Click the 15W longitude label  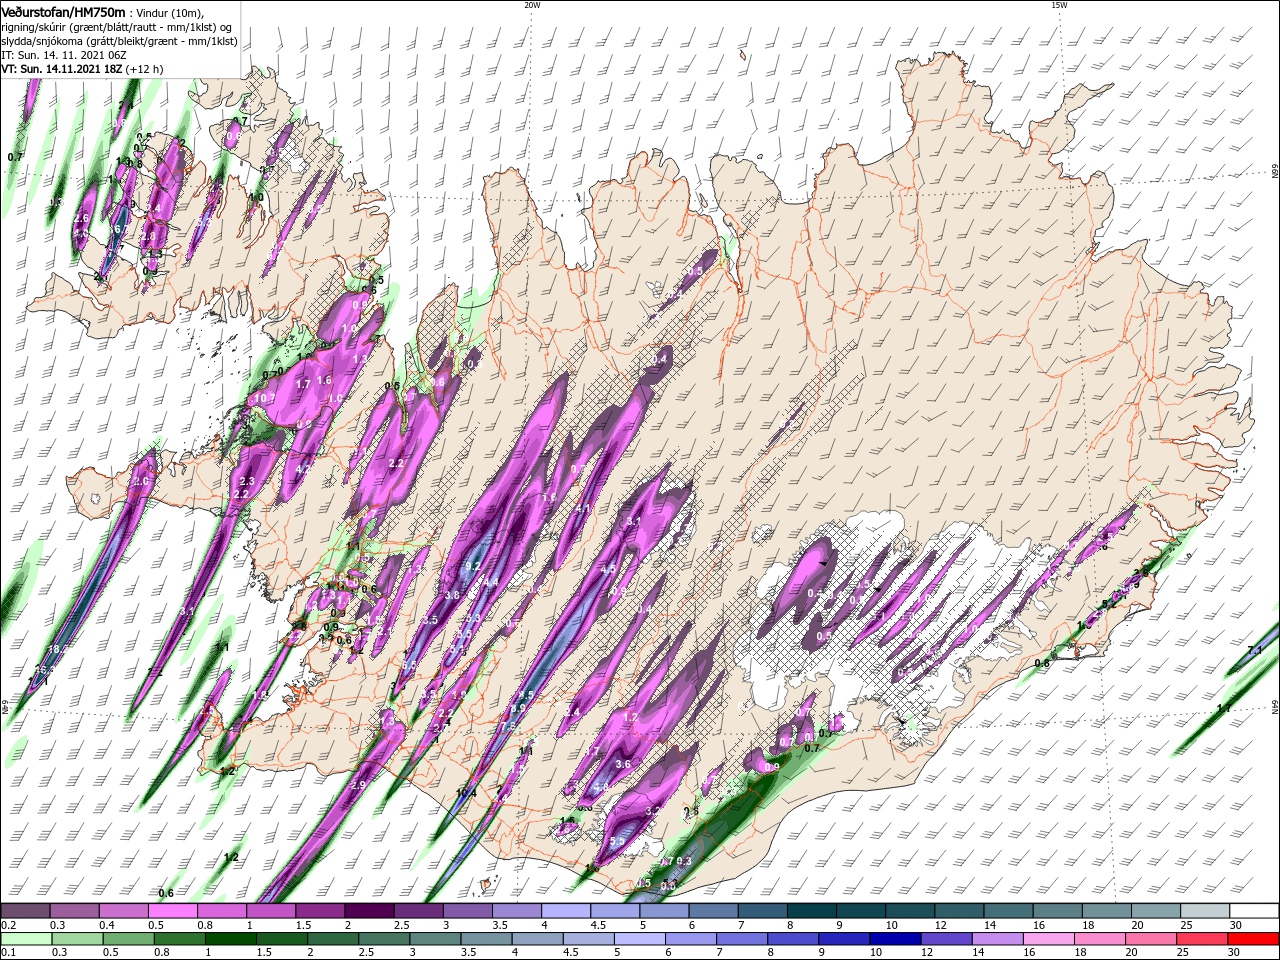[1059, 5]
